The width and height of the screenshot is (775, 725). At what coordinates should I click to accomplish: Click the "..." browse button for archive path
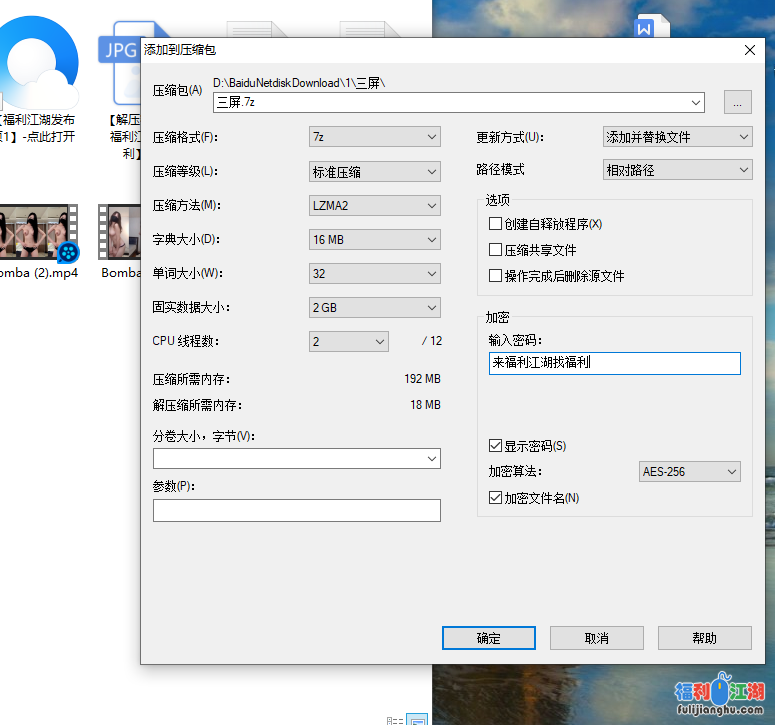(737, 102)
